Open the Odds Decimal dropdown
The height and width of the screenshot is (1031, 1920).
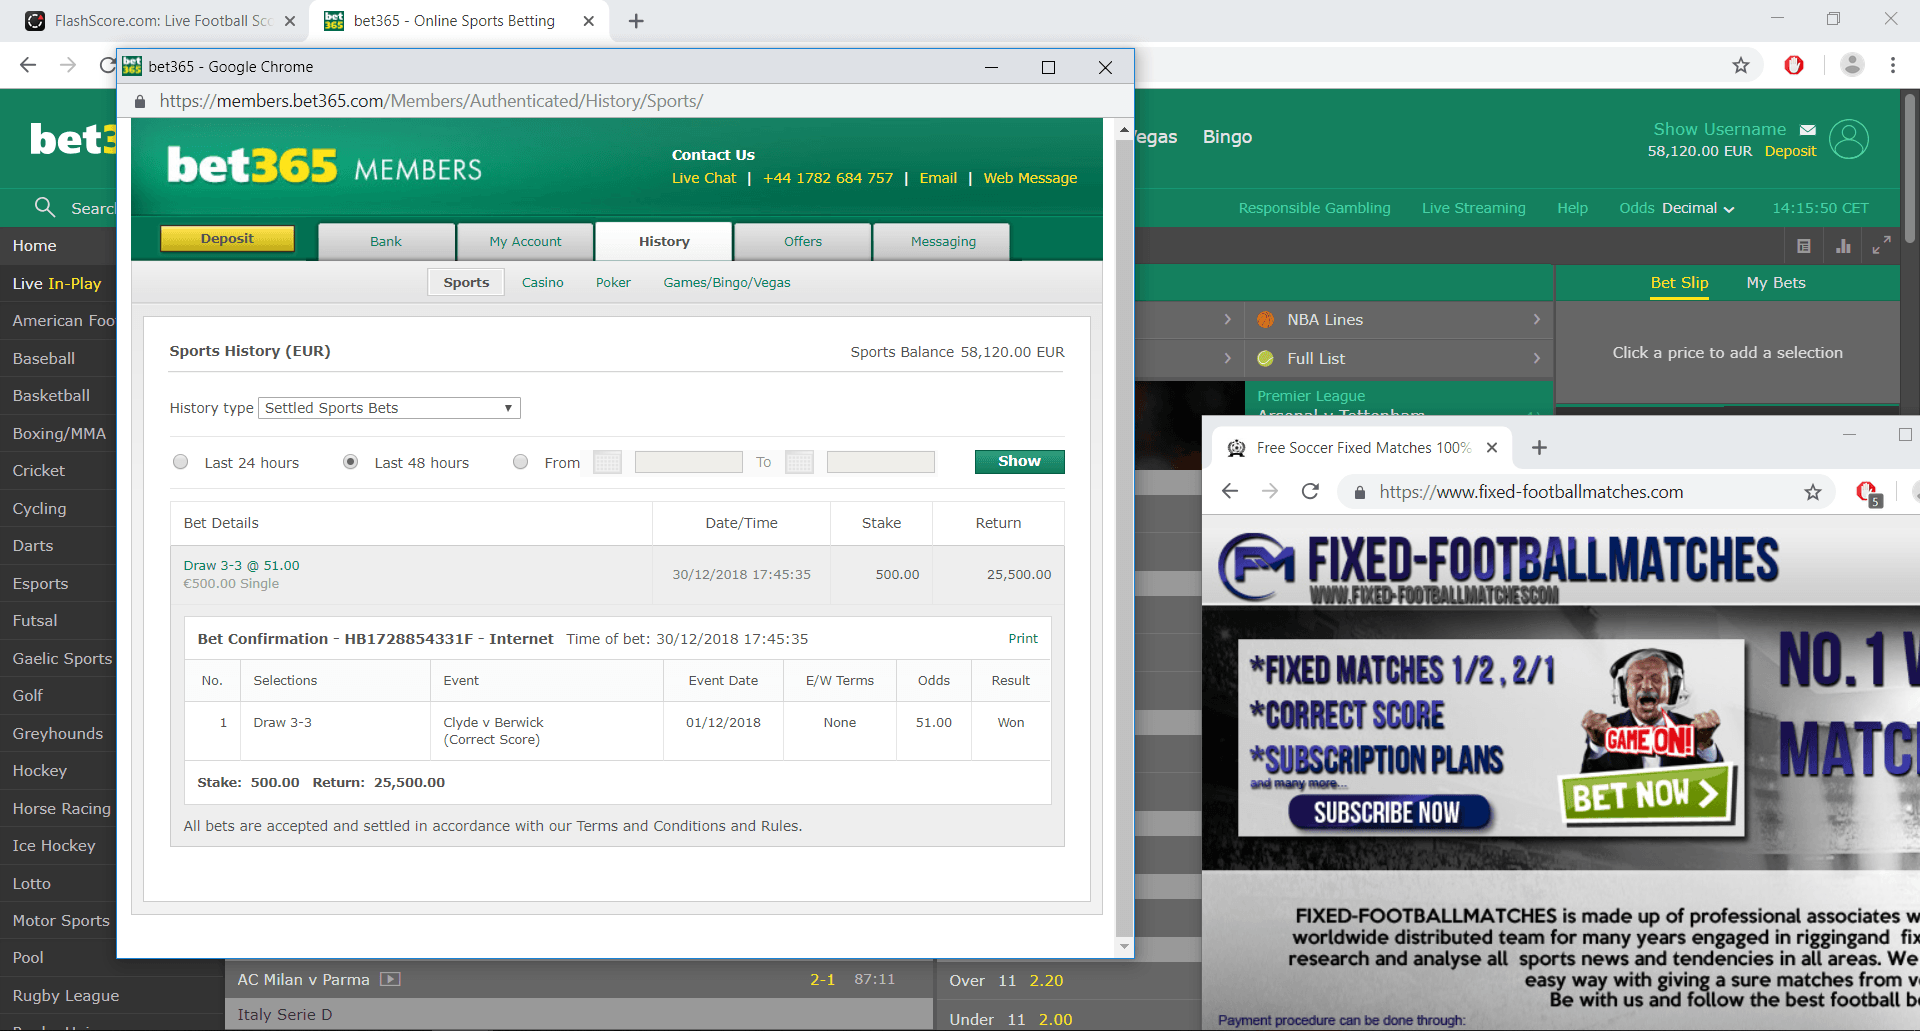(1677, 208)
